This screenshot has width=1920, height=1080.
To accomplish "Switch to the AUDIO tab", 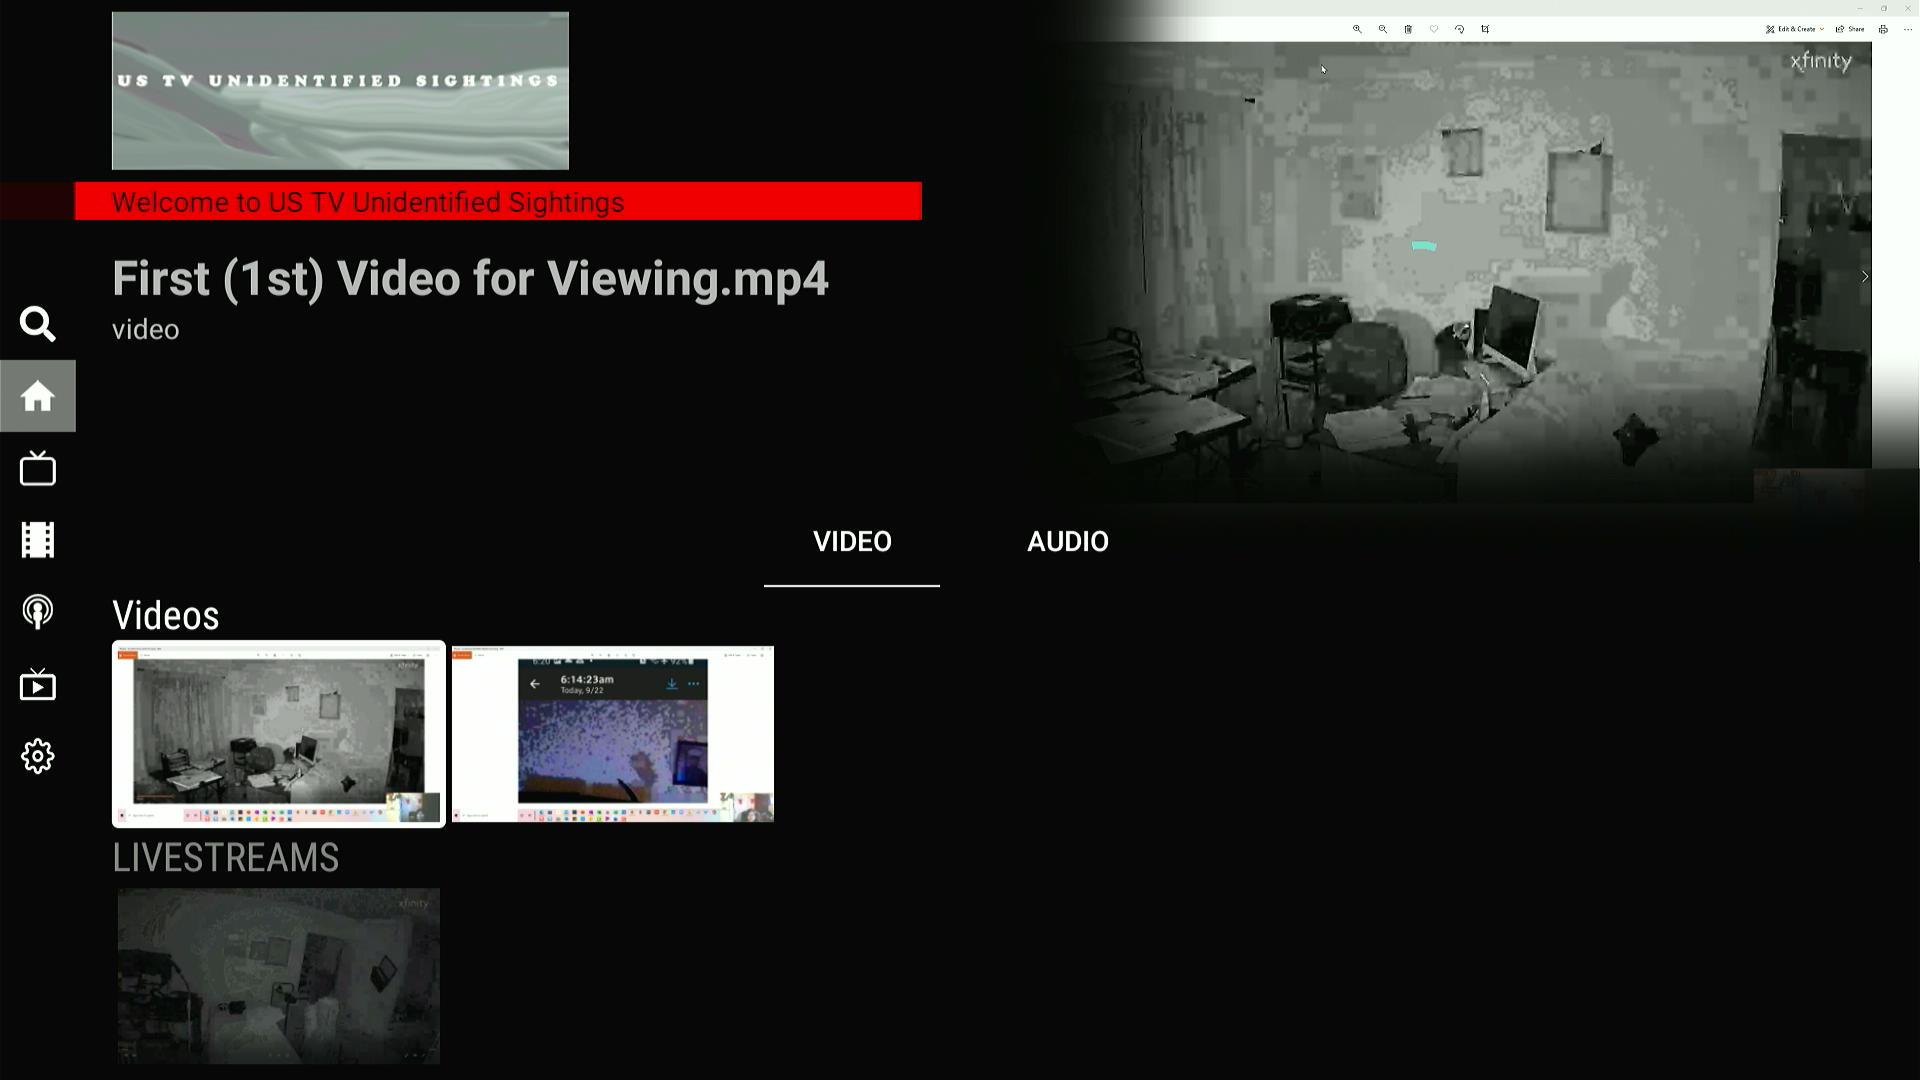I will point(1068,541).
